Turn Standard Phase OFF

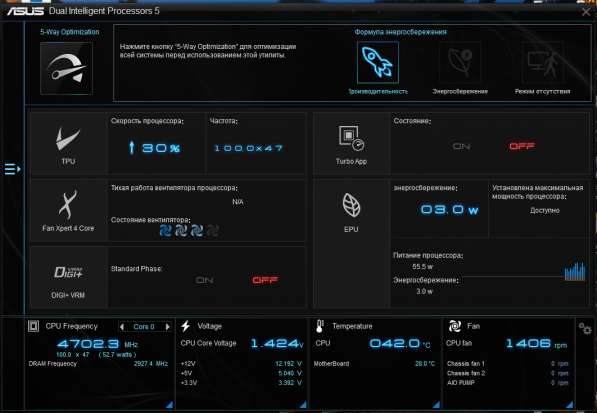[x=265, y=281]
